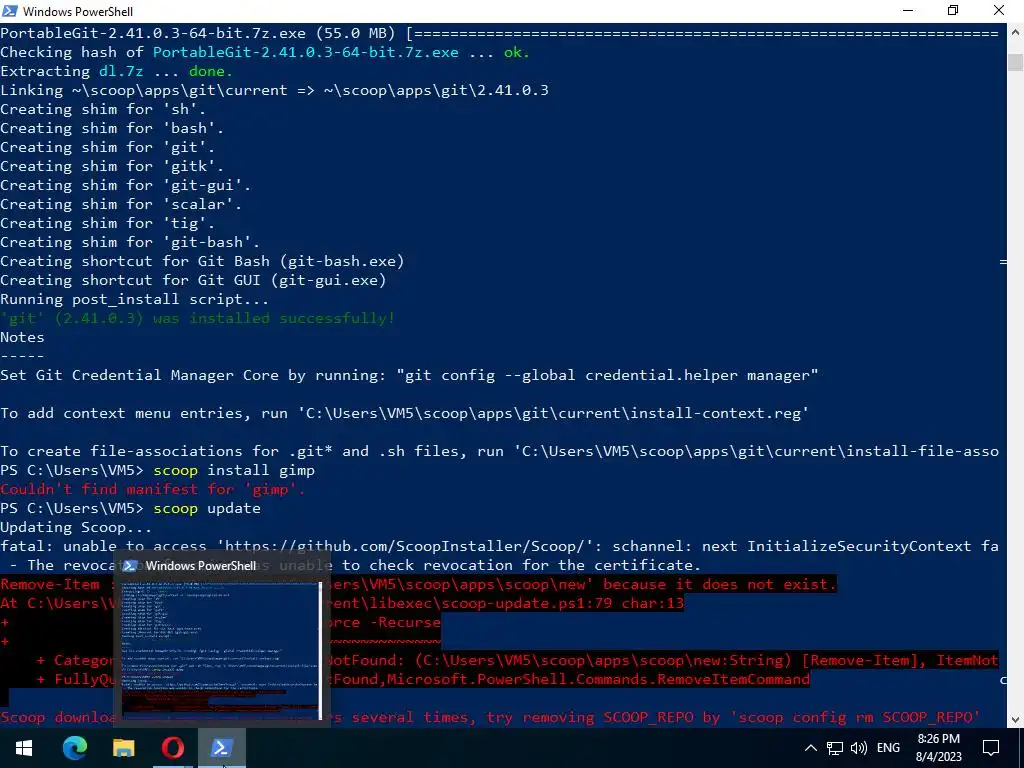
Task: Show hidden system tray icons
Action: (810, 748)
